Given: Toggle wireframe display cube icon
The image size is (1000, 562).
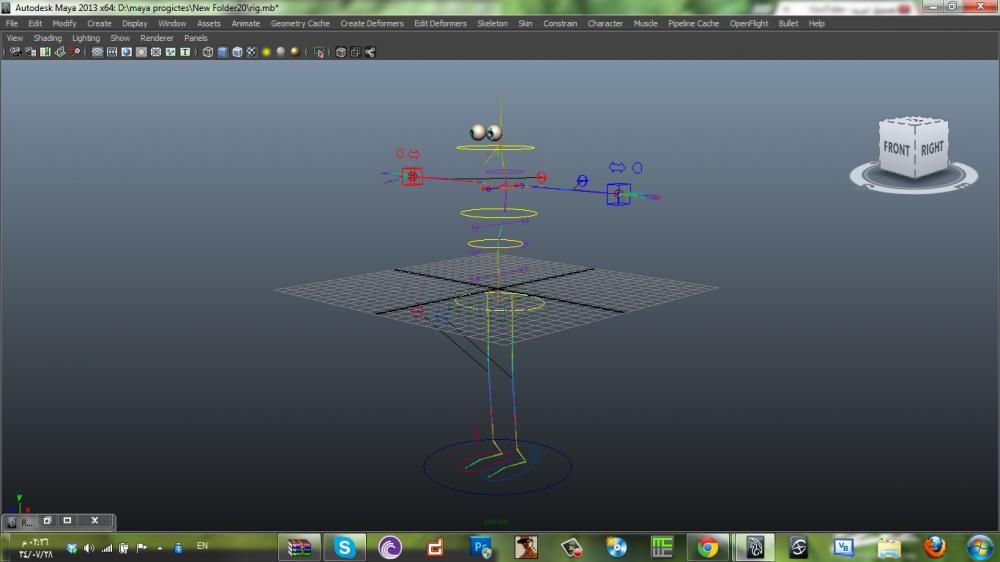Looking at the screenshot, I should pos(208,52).
